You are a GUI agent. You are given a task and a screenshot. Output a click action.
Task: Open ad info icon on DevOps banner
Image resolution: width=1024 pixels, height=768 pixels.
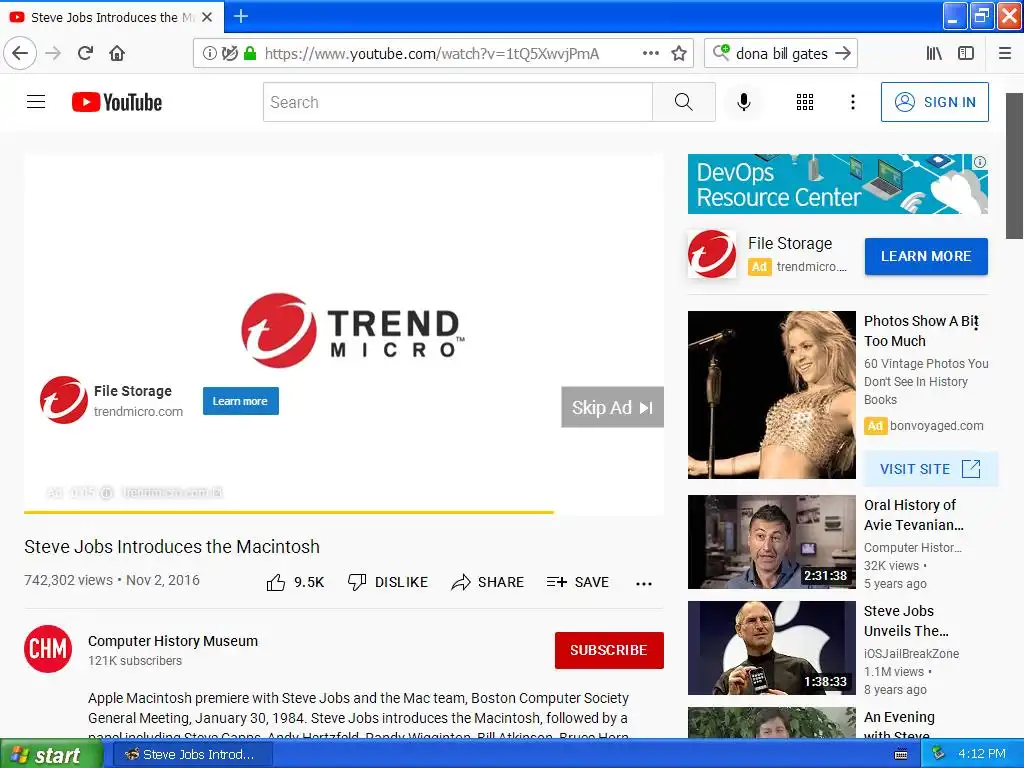tap(980, 162)
